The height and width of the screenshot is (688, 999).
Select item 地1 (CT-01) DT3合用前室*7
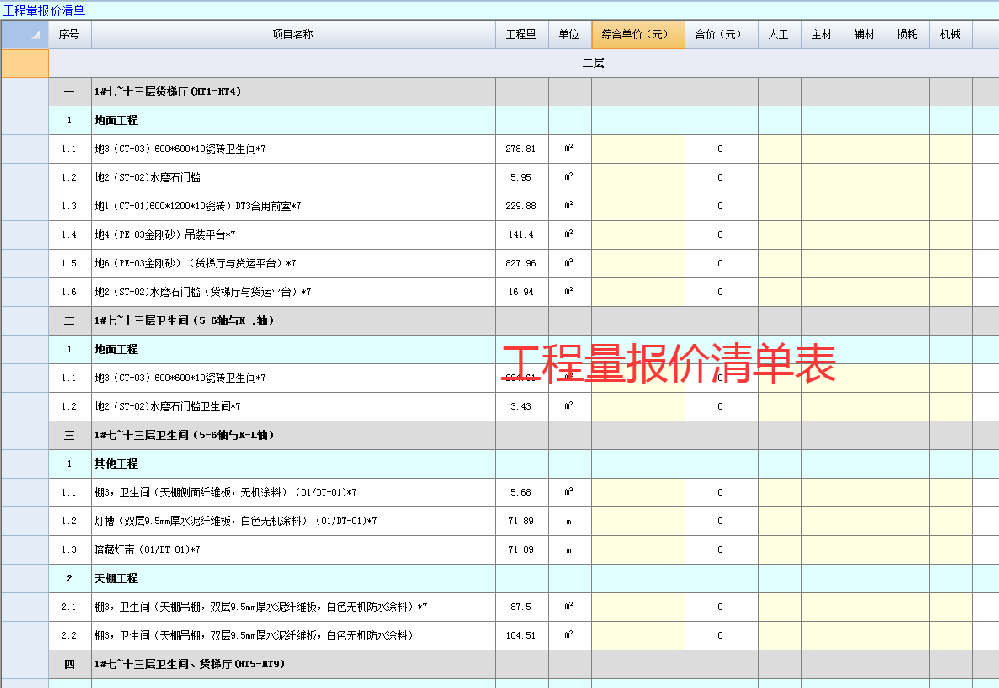point(293,206)
